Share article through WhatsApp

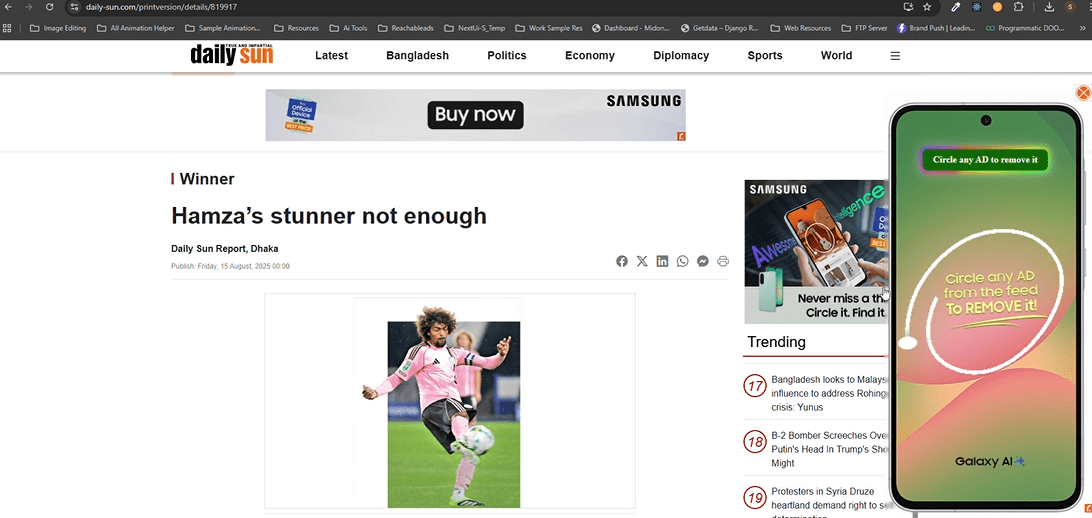682,261
